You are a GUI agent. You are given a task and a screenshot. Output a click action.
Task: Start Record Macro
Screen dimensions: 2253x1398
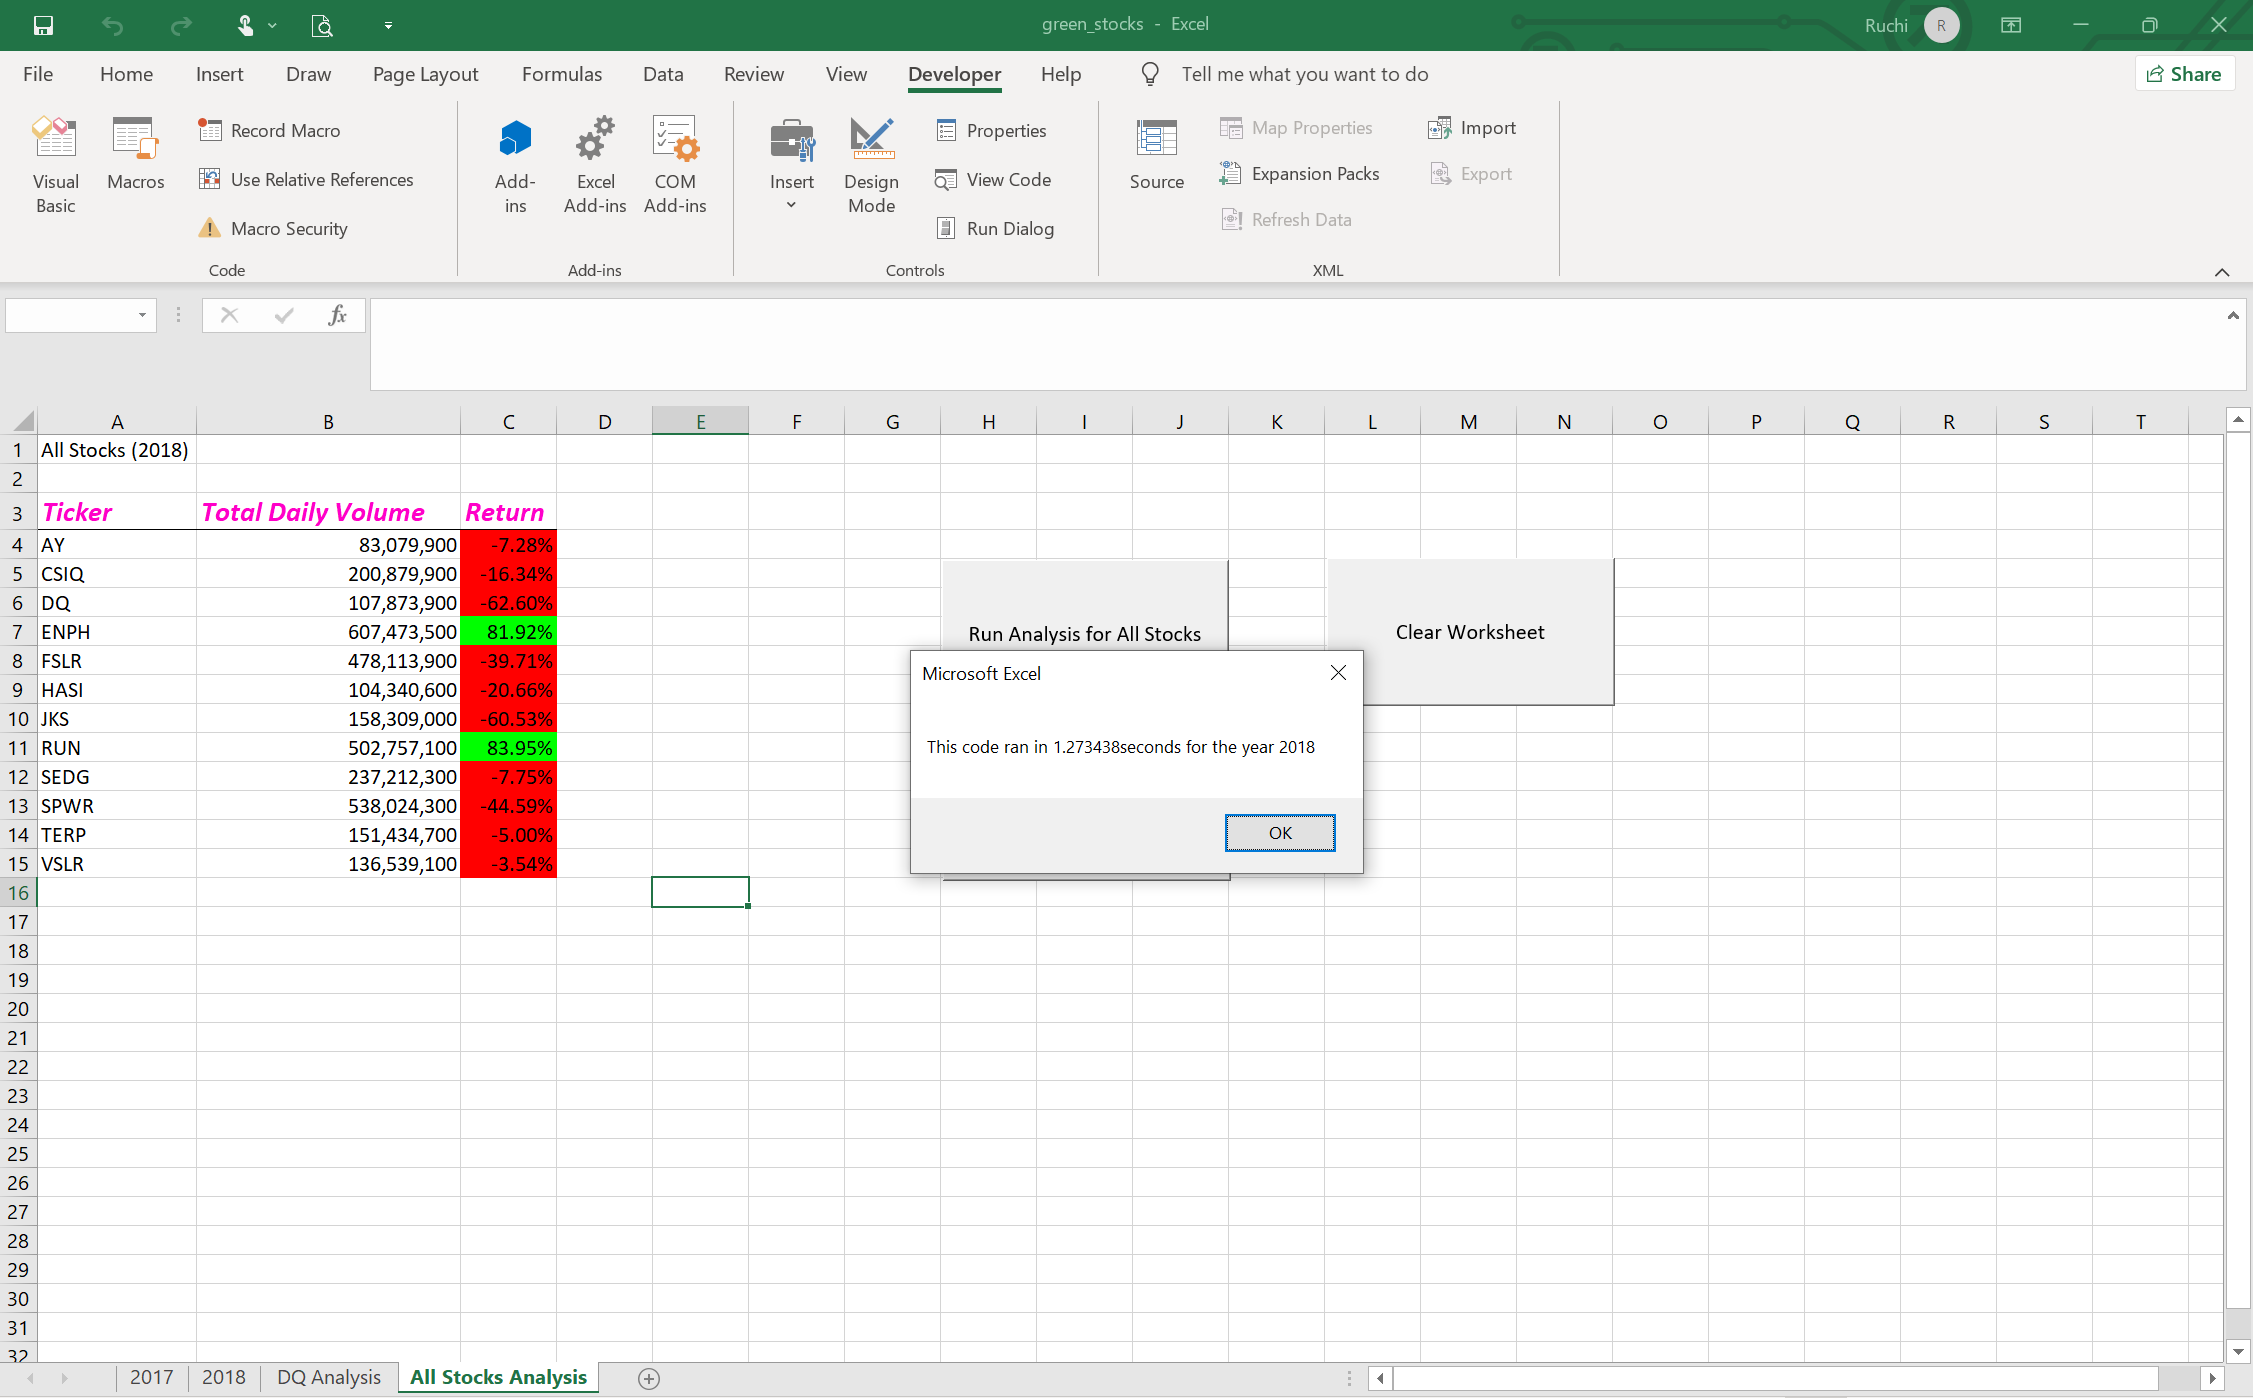click(x=269, y=131)
